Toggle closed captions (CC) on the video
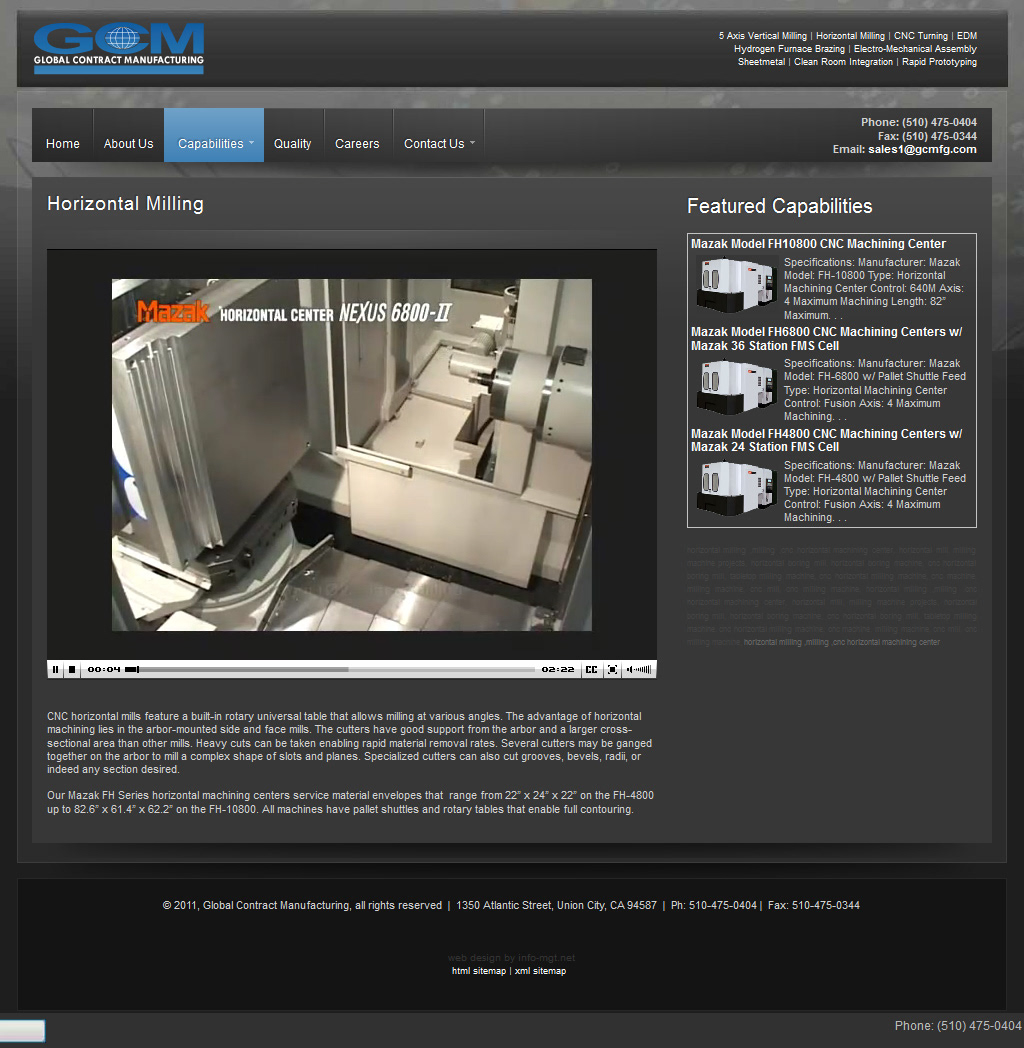The height and width of the screenshot is (1048, 1024). click(x=592, y=669)
